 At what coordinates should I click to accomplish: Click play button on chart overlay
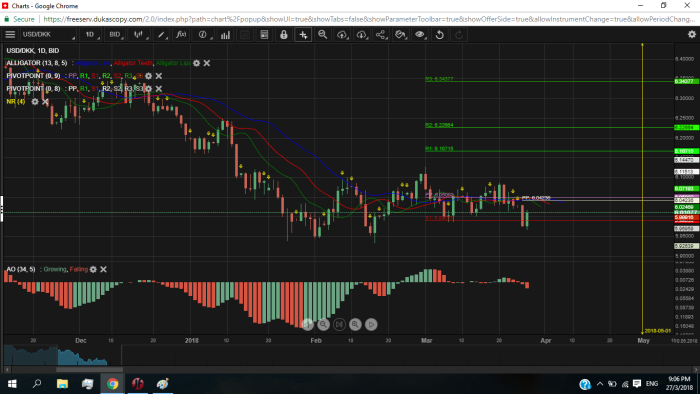[x=371, y=324]
